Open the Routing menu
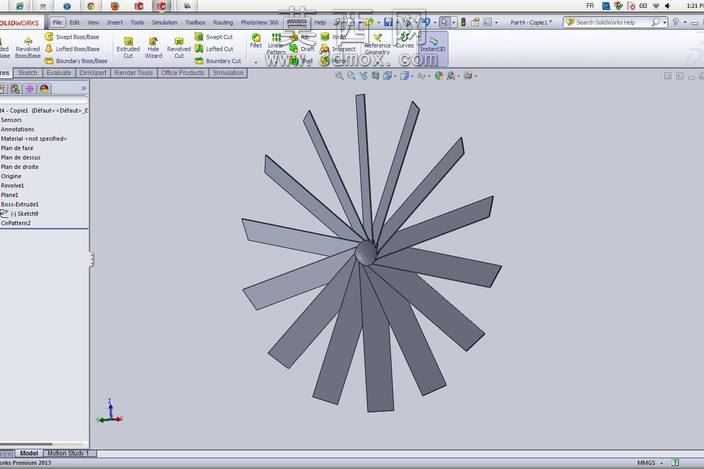The height and width of the screenshot is (469, 704). (x=223, y=22)
